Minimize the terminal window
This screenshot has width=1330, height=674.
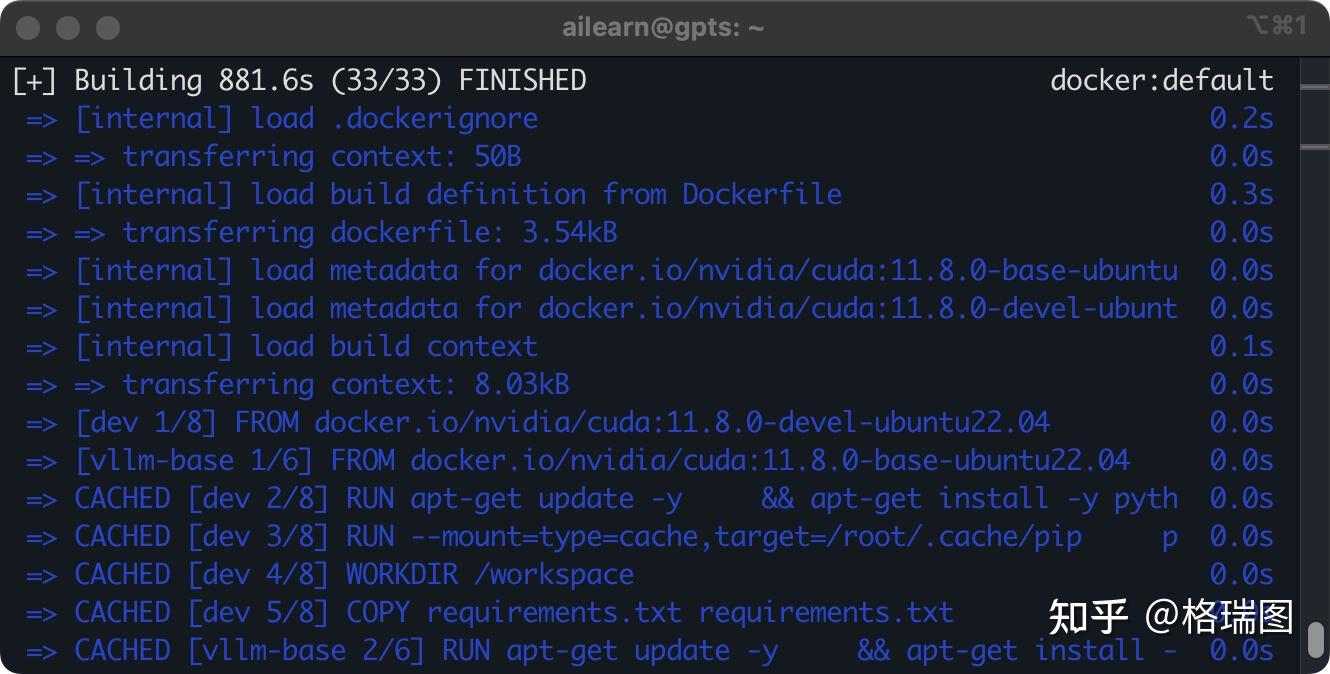68,27
